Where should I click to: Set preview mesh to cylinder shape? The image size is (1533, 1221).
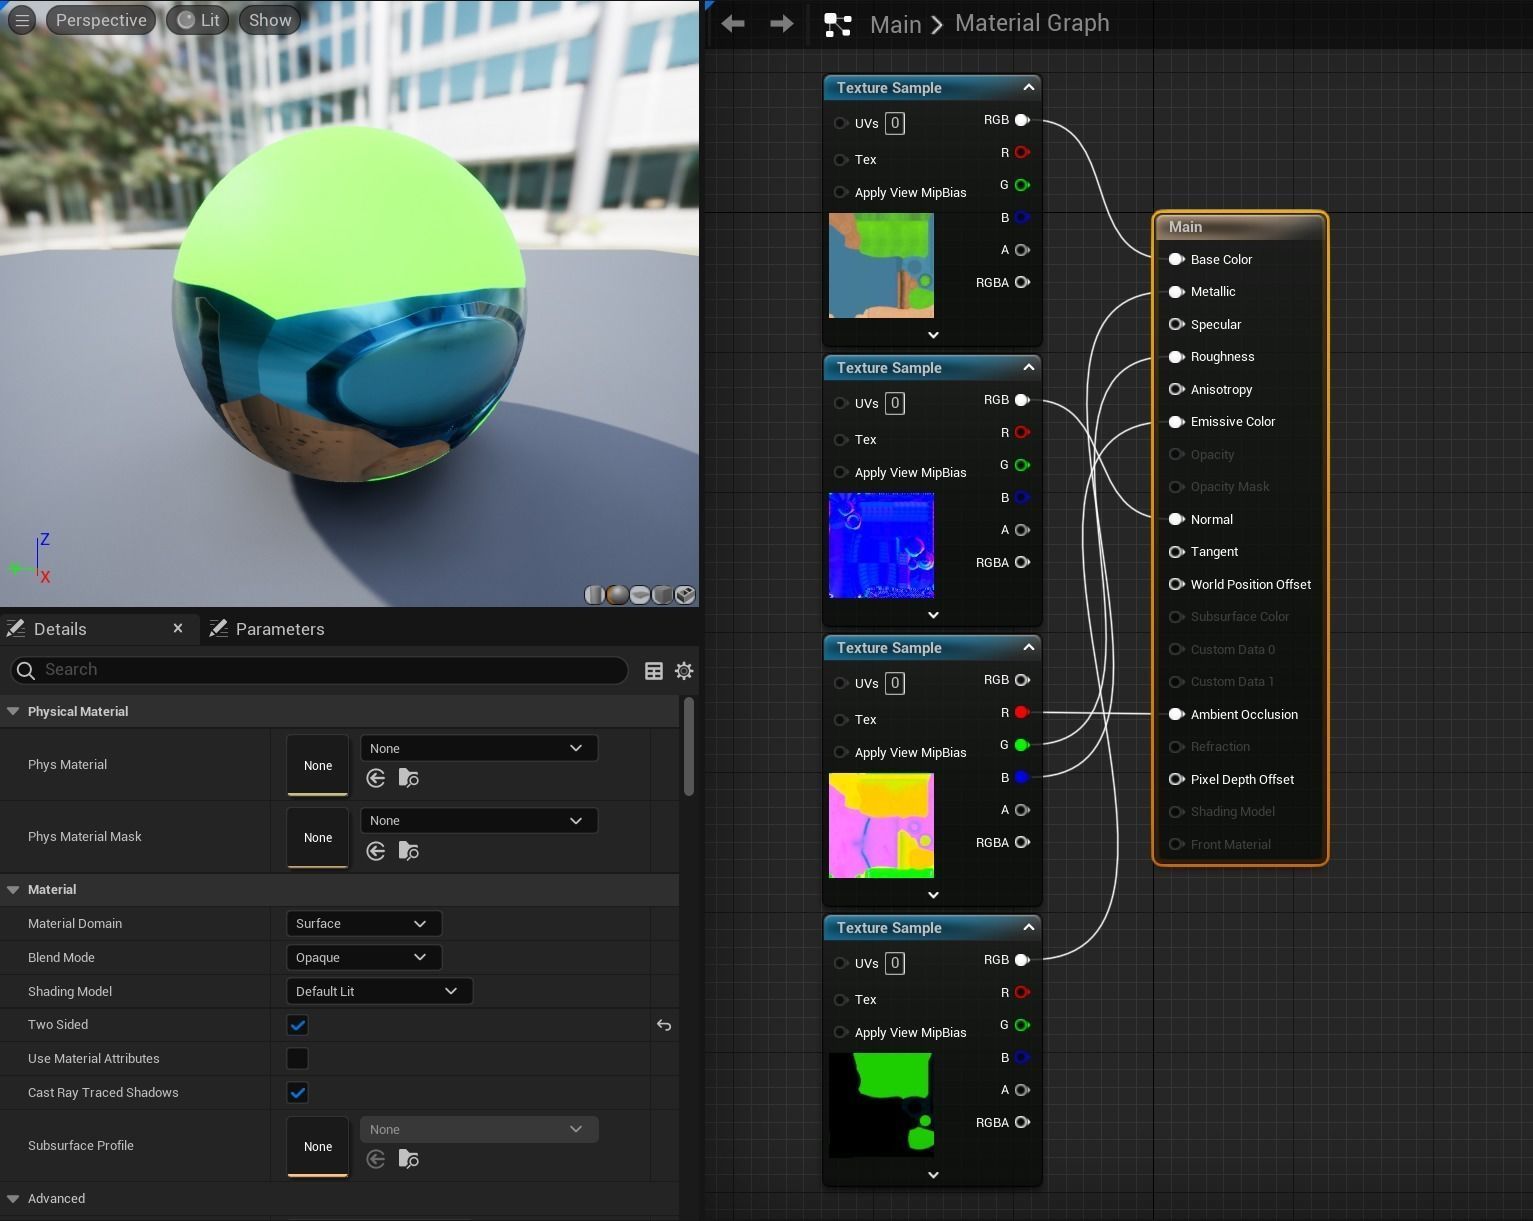594,595
